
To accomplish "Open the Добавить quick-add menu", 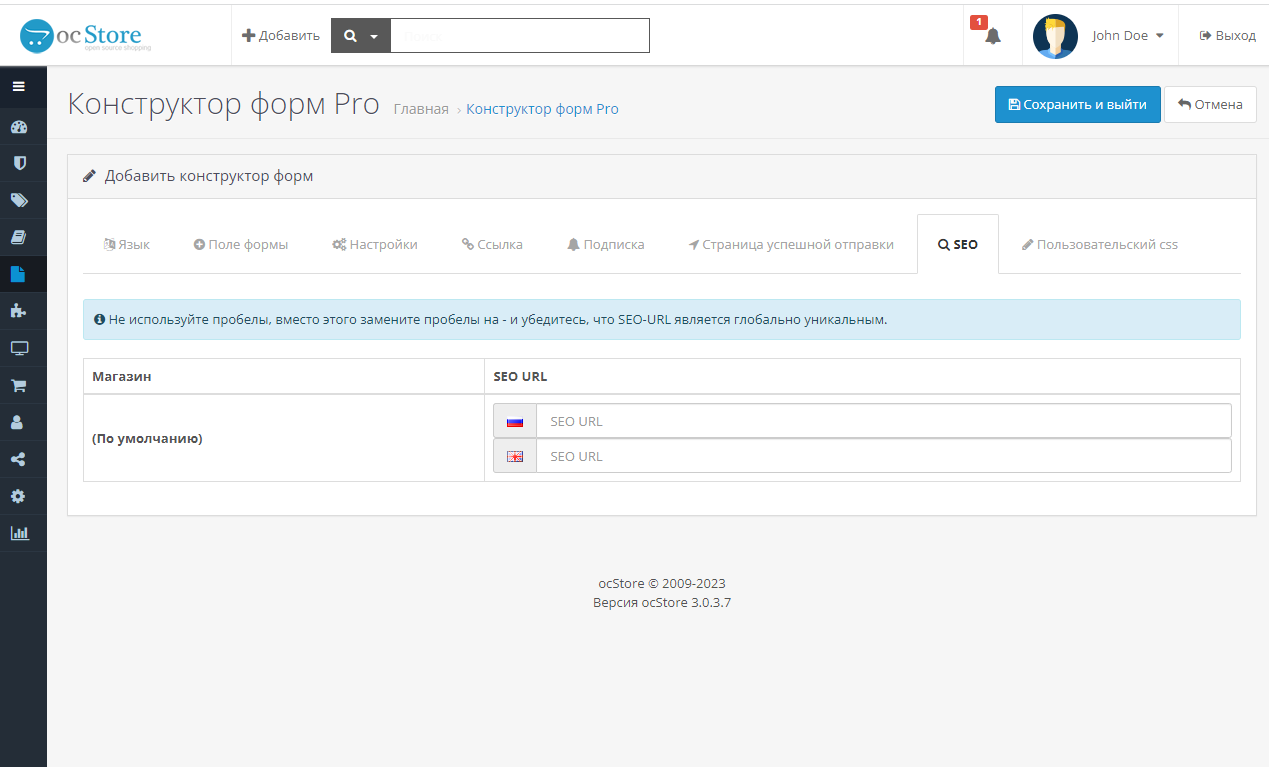I will coord(281,36).
